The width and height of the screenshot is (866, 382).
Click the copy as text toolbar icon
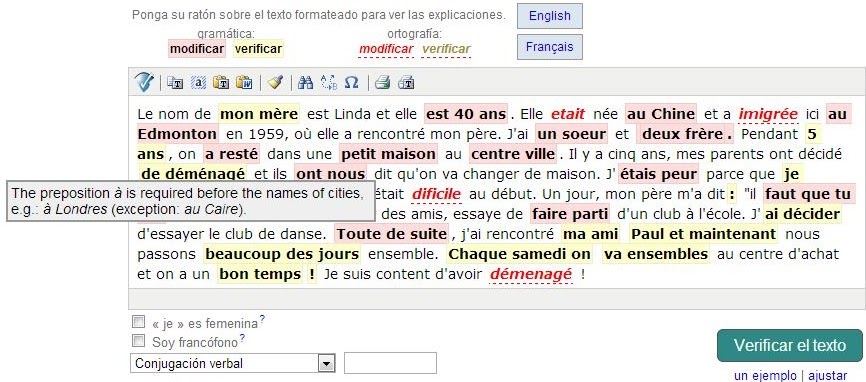pos(175,83)
